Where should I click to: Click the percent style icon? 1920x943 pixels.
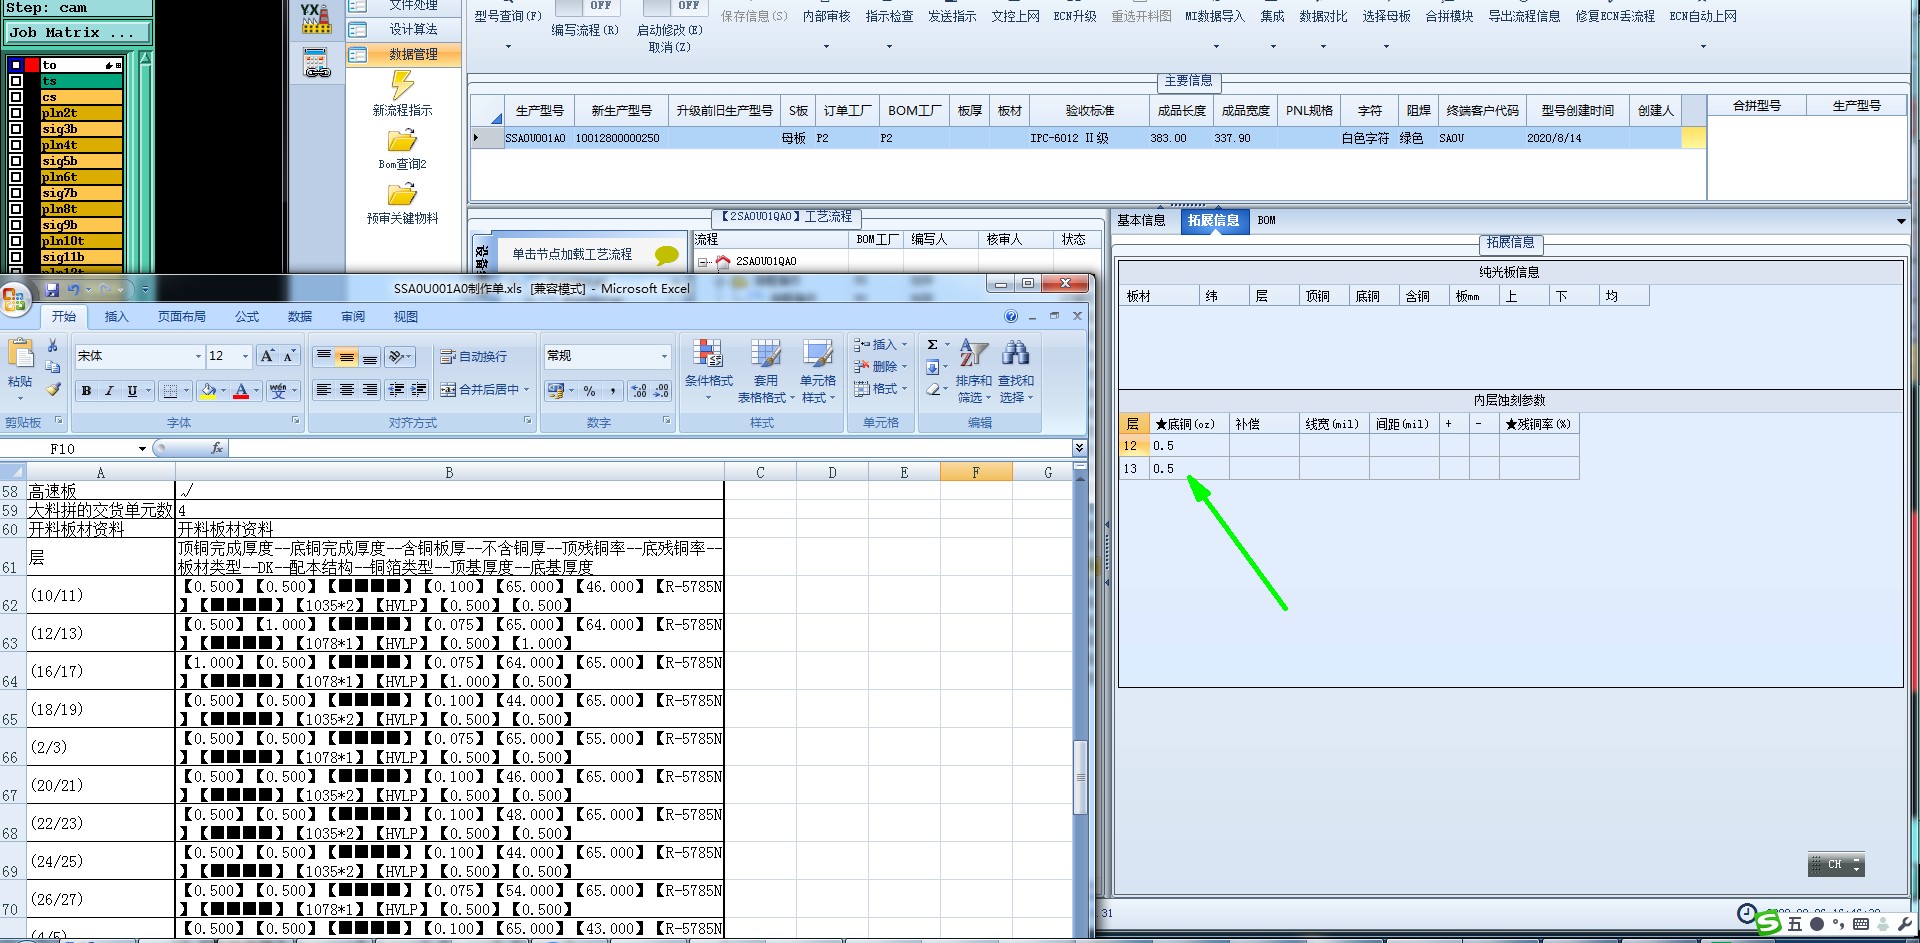tap(590, 391)
